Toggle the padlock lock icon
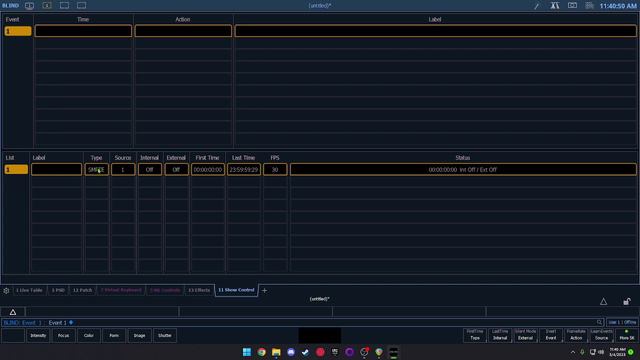Screen dimensions: 640x360 pyautogui.click(x=627, y=302)
